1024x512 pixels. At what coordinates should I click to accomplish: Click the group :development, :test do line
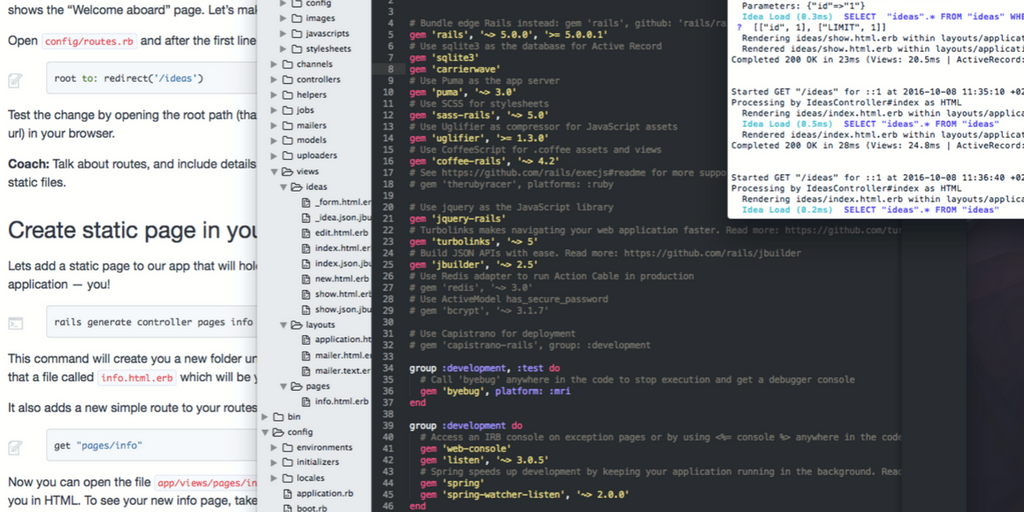[x=484, y=368]
